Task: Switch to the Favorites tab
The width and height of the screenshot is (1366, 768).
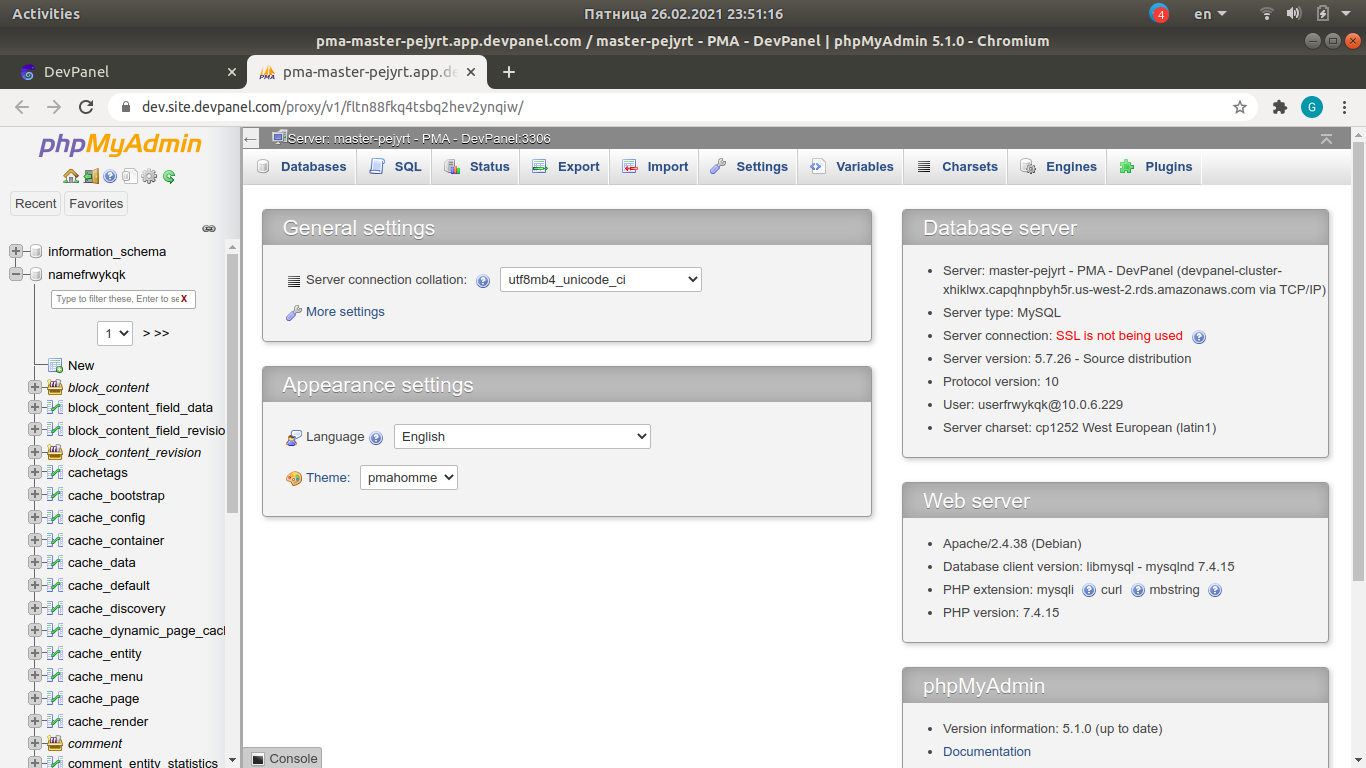Action: [95, 203]
